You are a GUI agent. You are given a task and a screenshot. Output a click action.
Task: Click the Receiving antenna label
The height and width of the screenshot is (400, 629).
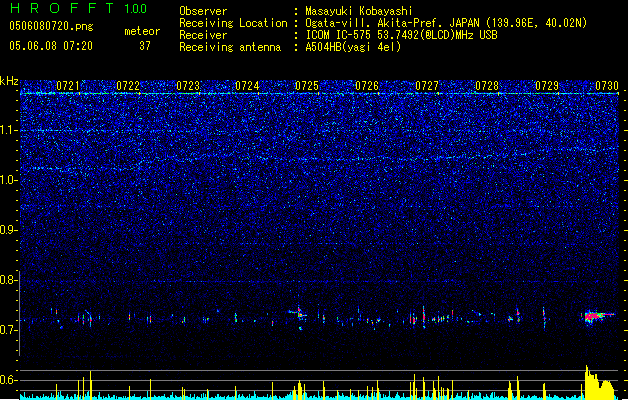click(230, 47)
